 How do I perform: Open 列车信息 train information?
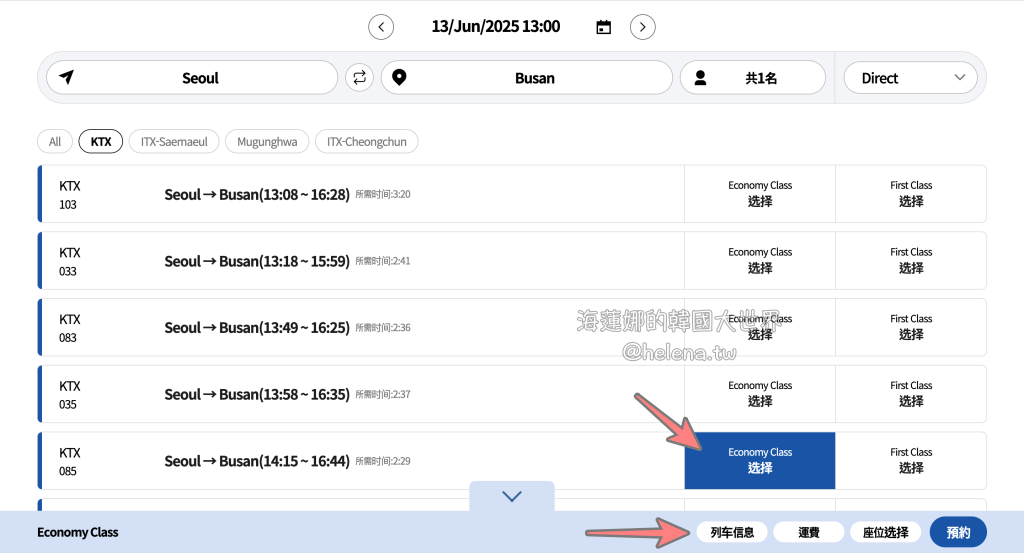pos(732,532)
